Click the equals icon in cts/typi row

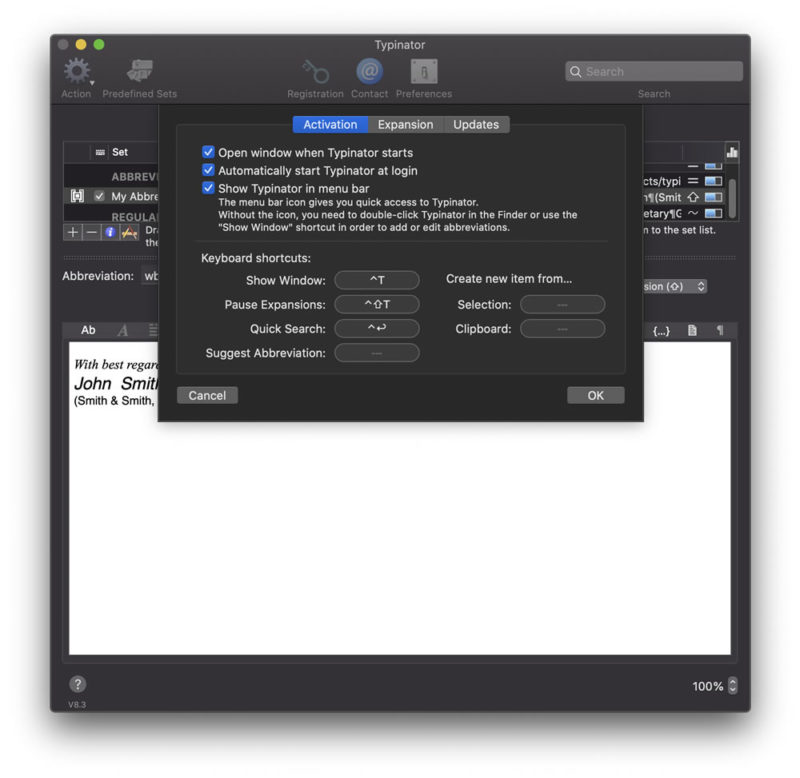[x=692, y=181]
